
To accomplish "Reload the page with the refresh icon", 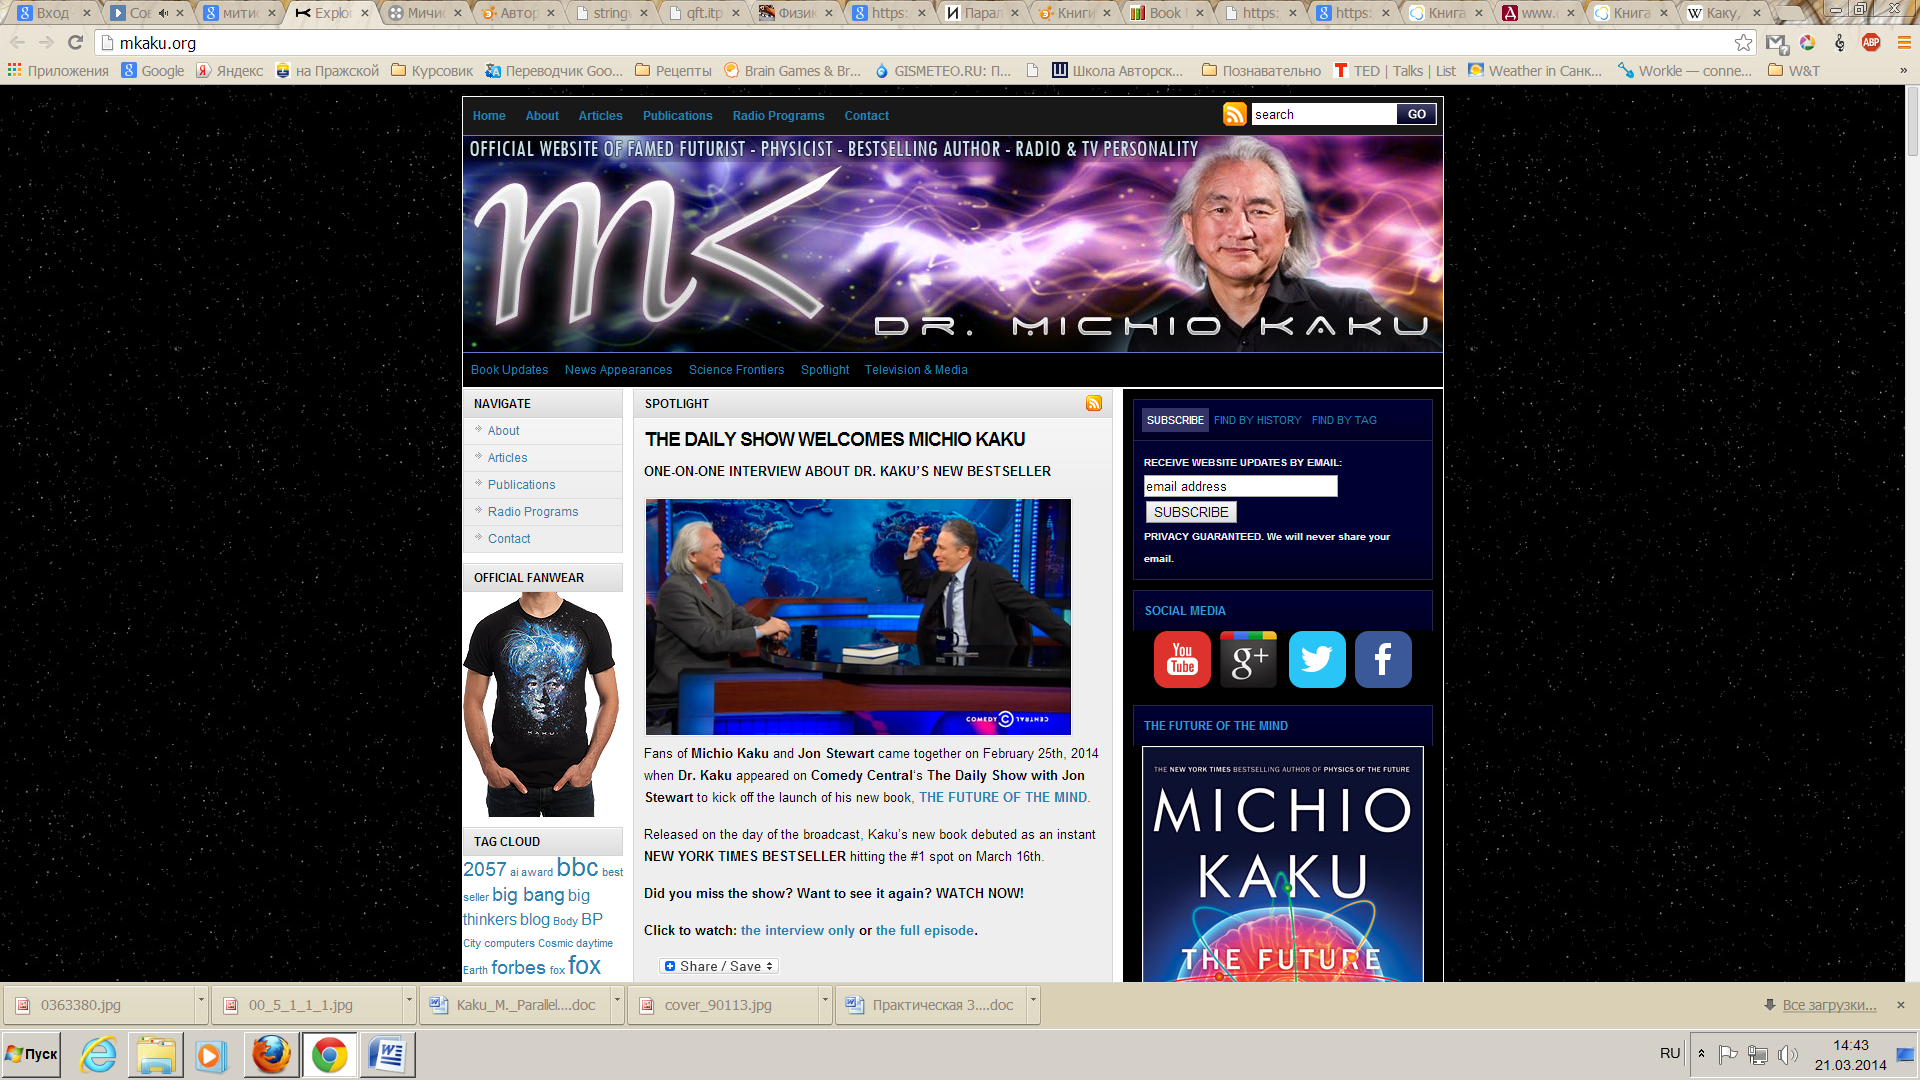I will pos(75,43).
